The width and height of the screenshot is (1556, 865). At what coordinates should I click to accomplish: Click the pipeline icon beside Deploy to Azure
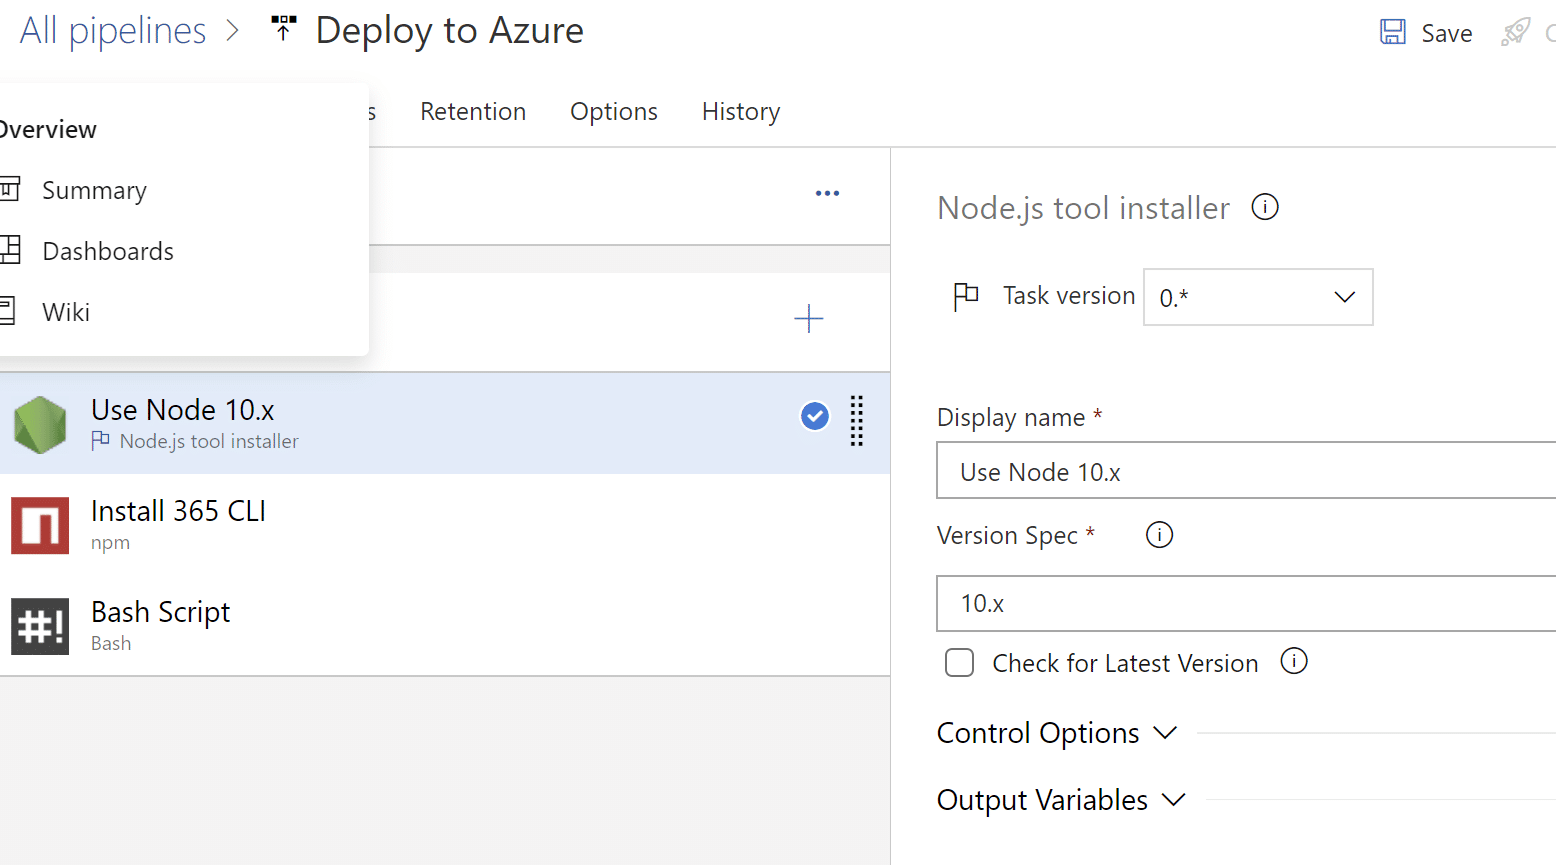point(284,28)
